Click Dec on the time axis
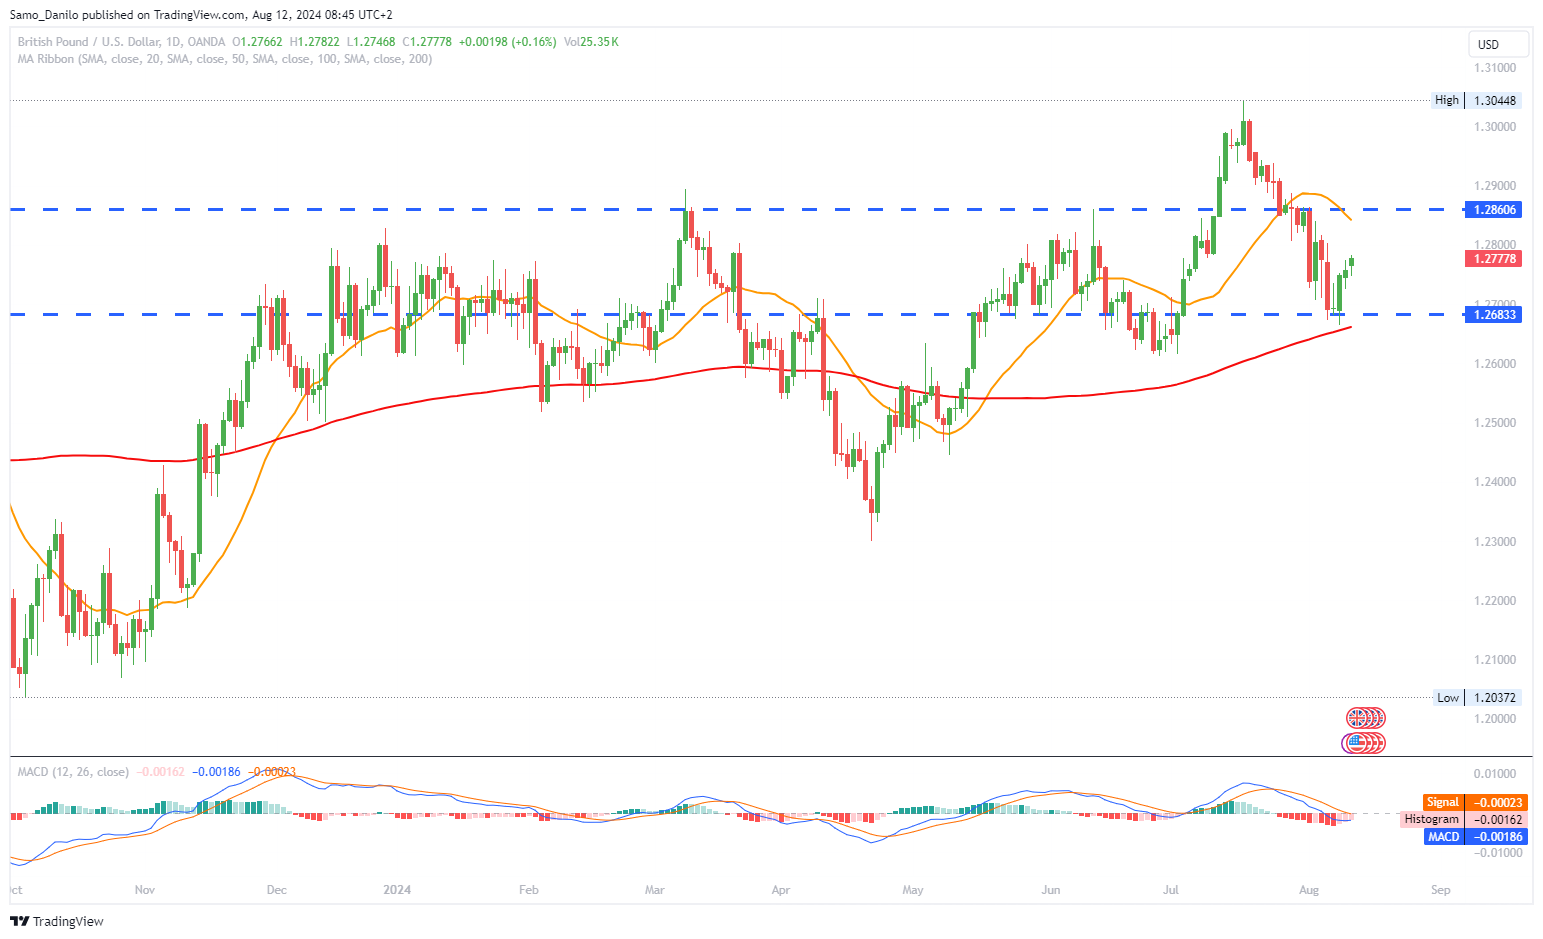This screenshot has width=1543, height=939. [x=277, y=890]
